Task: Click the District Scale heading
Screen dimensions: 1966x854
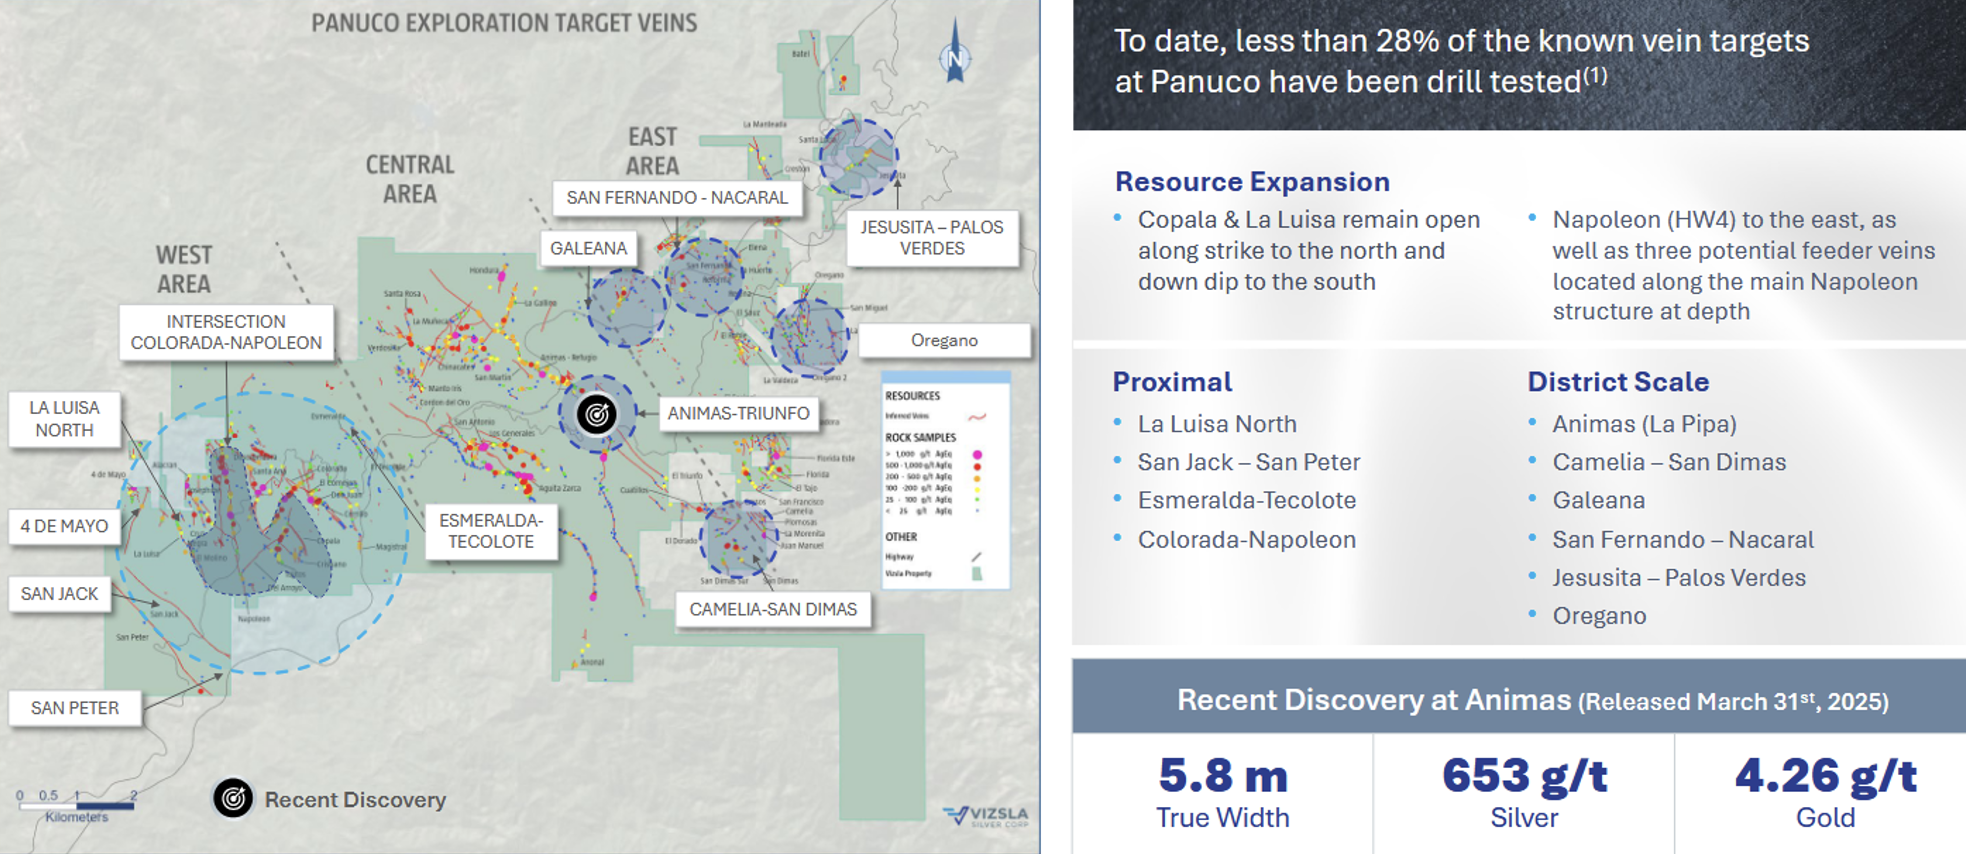Action: [1617, 382]
